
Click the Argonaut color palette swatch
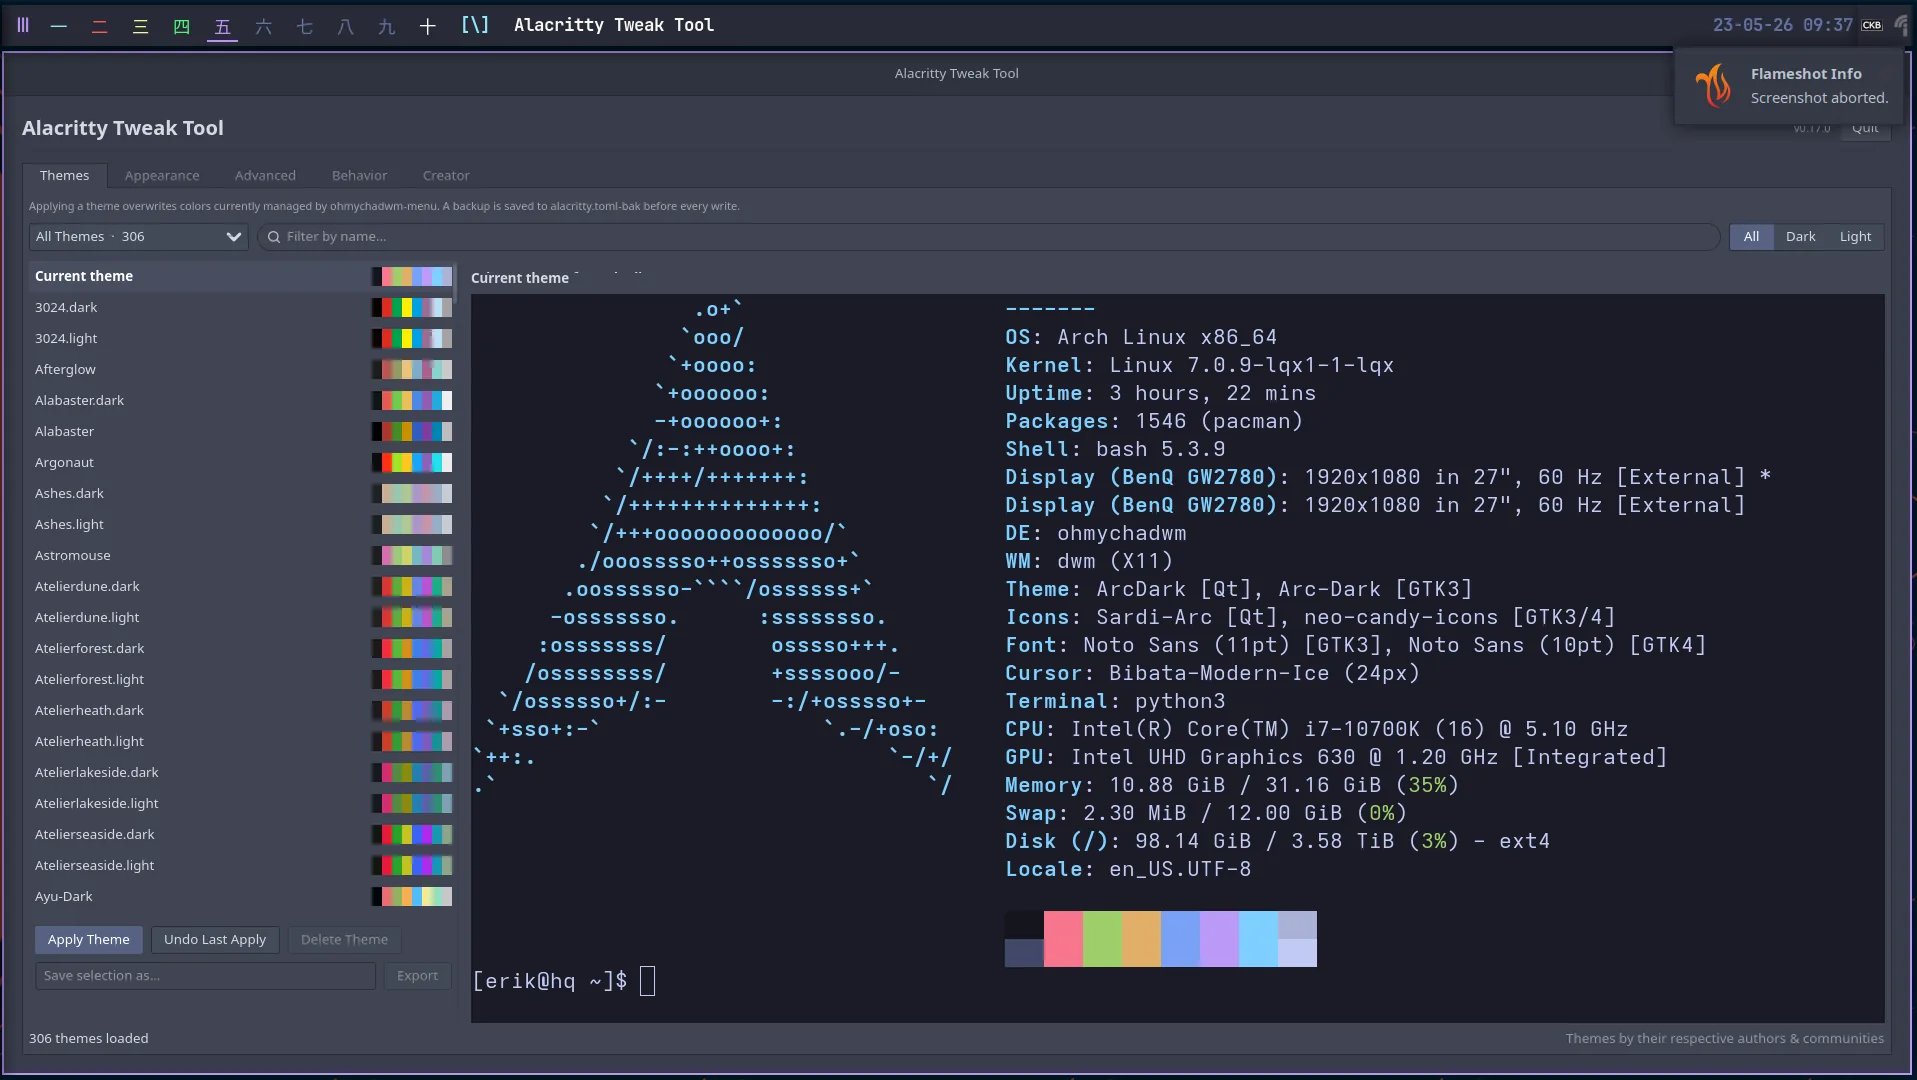412,462
